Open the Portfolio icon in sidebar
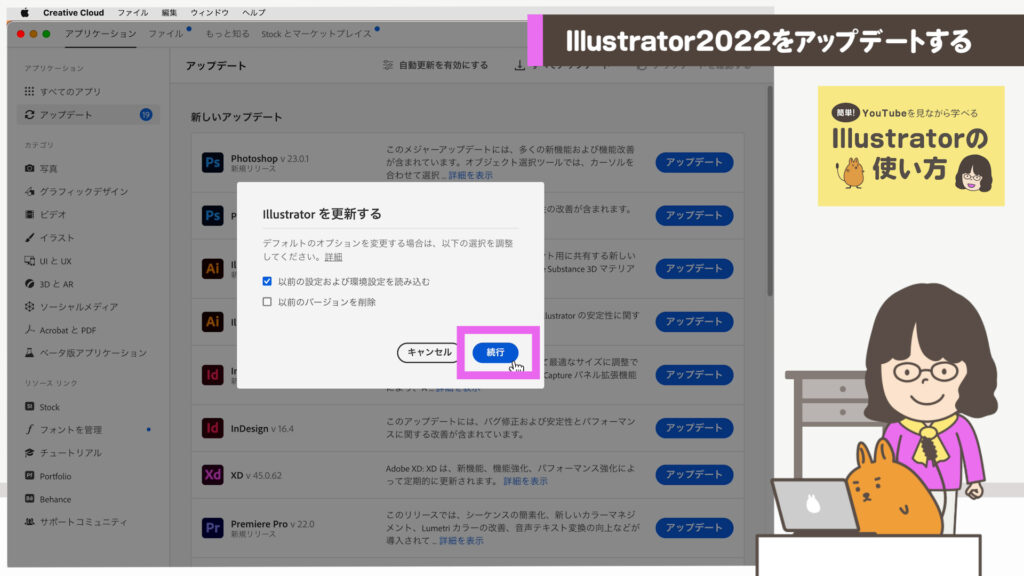 (x=29, y=475)
